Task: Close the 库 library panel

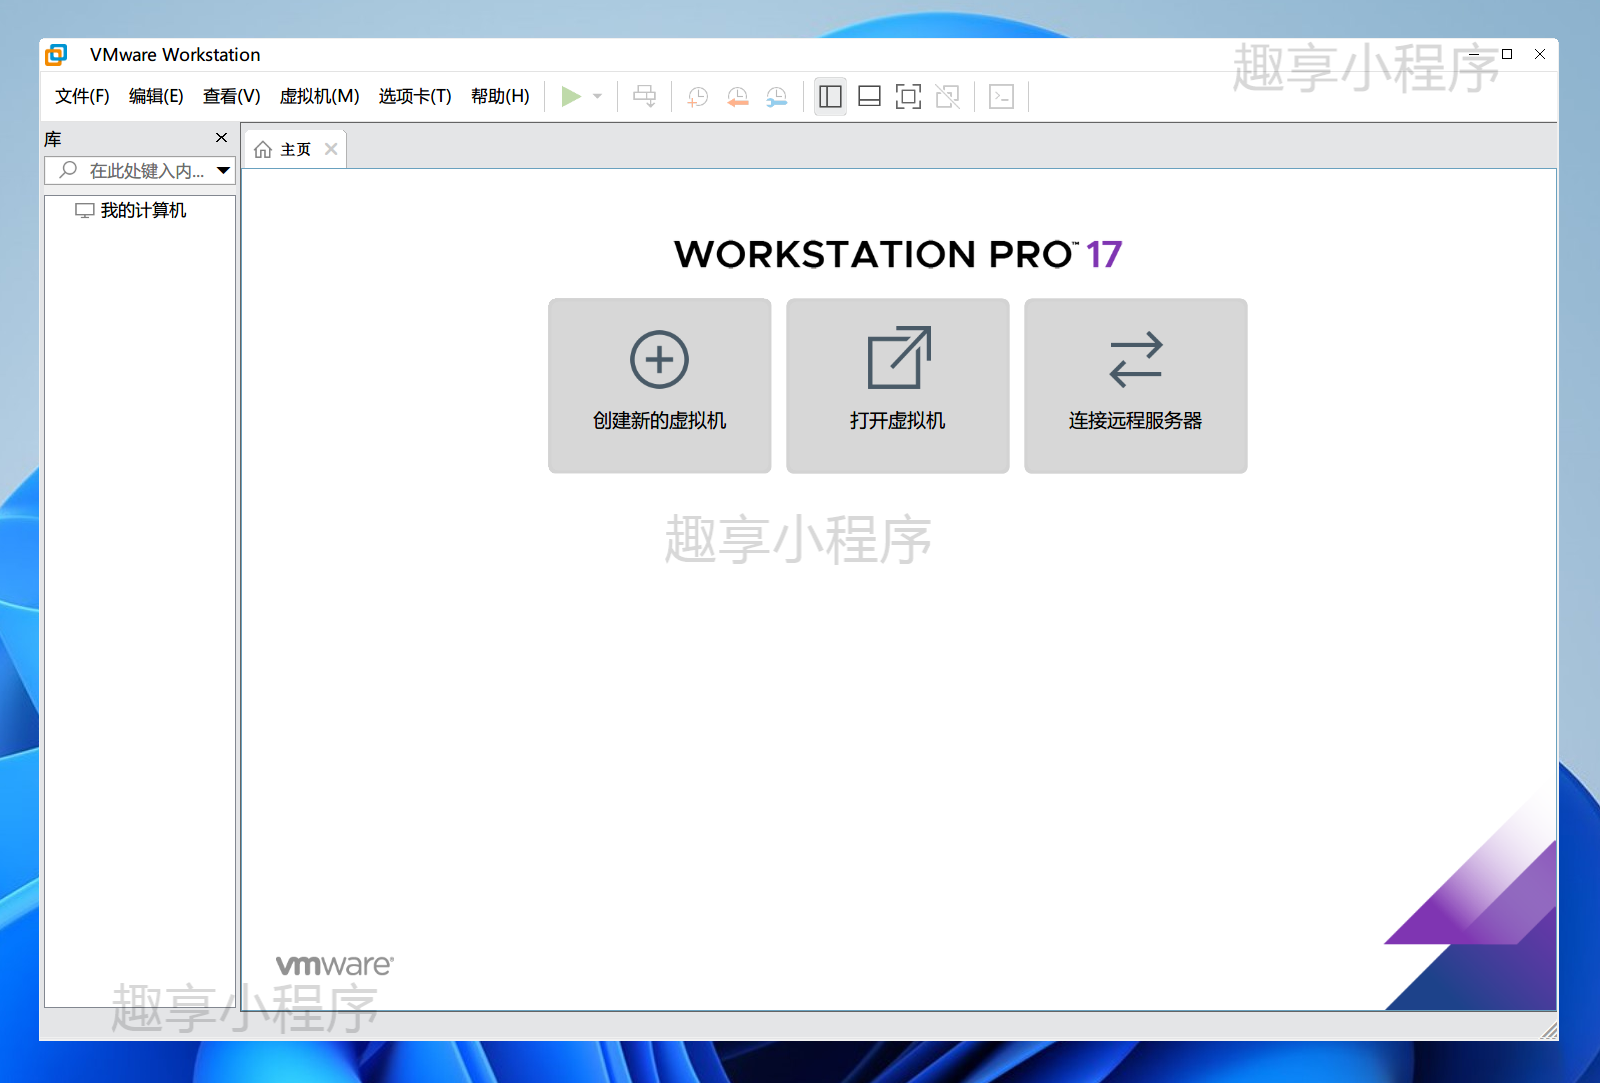Action: (x=222, y=138)
